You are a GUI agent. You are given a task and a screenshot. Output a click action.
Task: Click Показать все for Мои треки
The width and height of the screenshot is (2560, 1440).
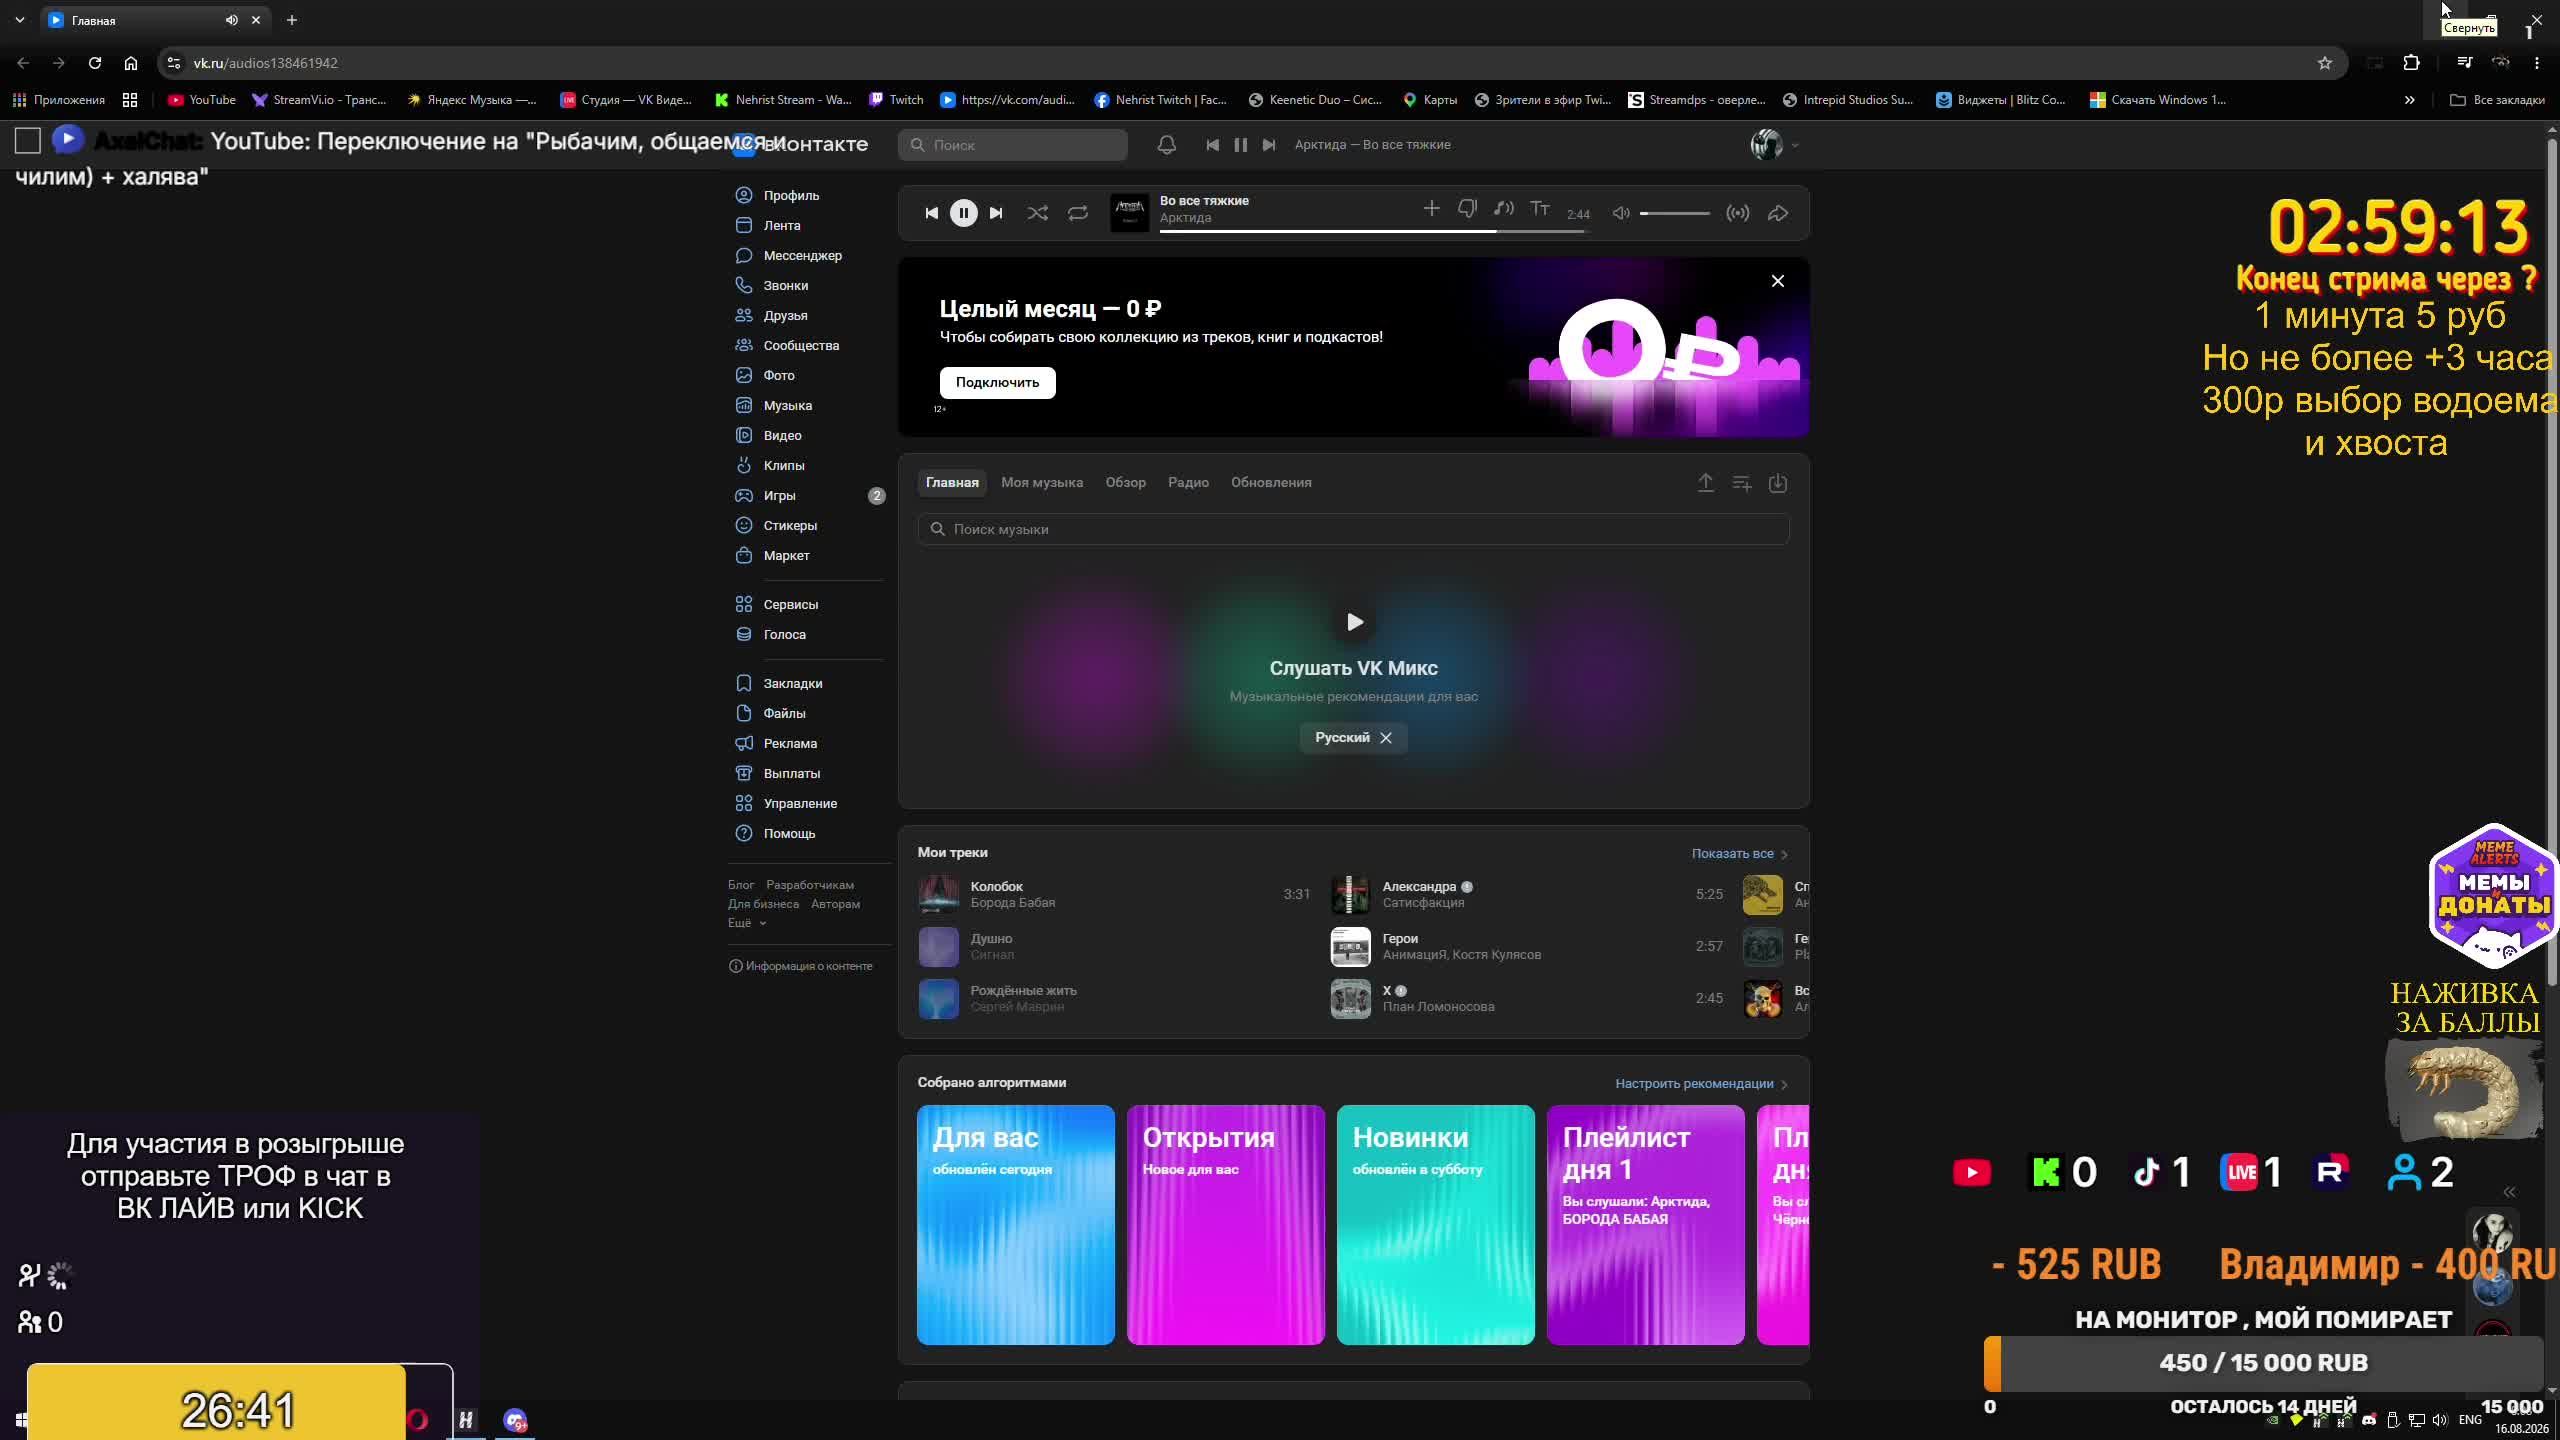click(x=1739, y=854)
